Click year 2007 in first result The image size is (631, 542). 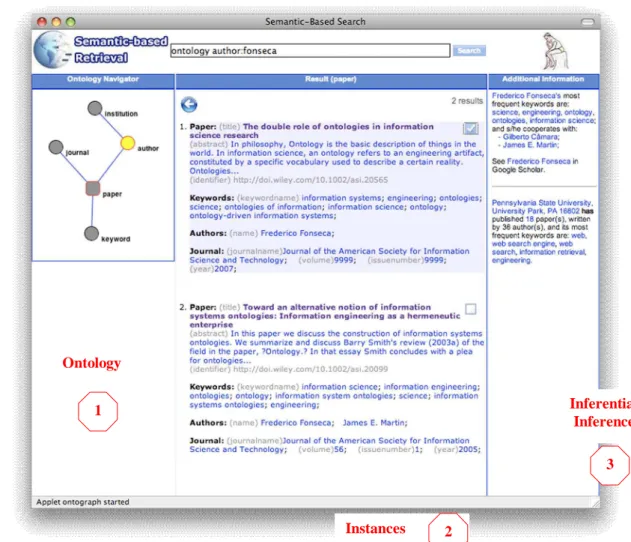pos(224,269)
